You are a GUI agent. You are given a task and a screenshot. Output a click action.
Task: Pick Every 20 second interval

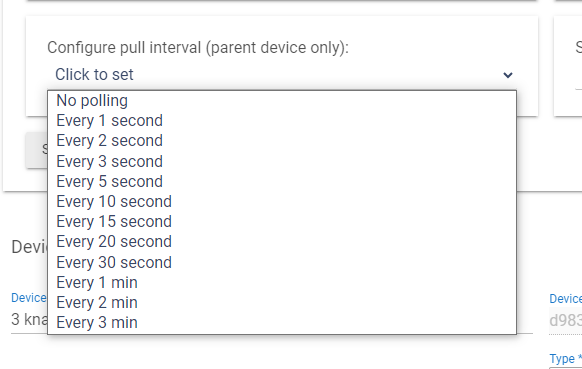282,242
